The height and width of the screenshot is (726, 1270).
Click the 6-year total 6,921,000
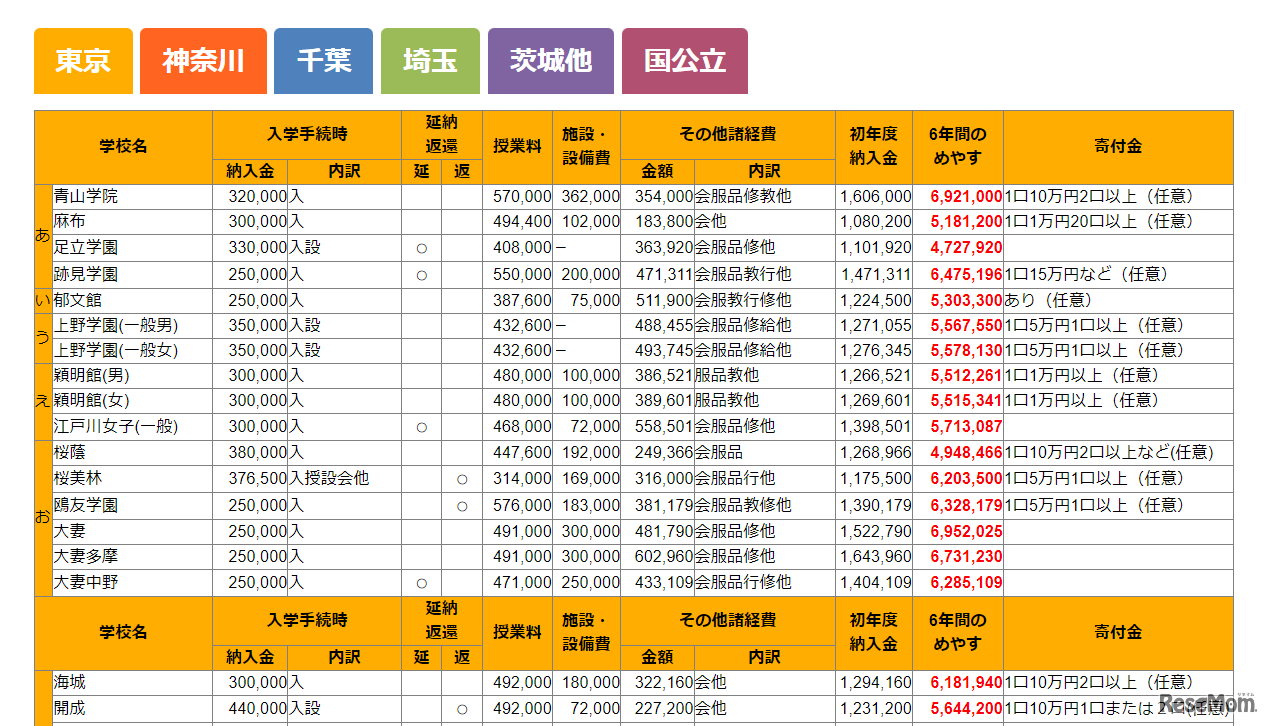coord(966,197)
